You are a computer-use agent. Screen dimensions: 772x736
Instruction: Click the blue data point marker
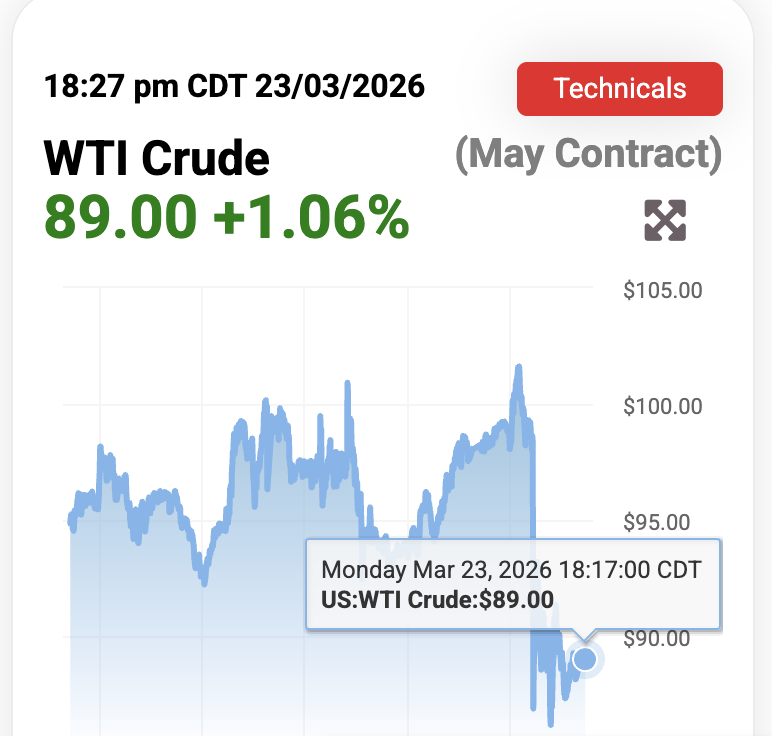click(585, 659)
